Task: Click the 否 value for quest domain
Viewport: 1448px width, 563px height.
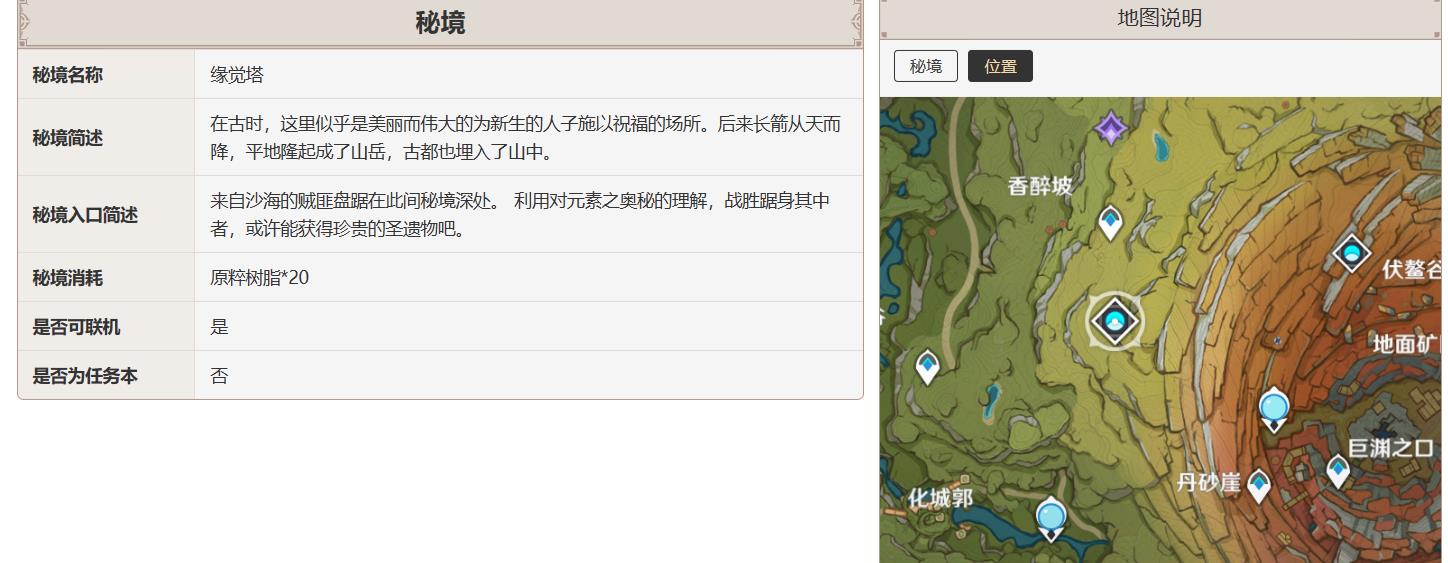Action: tap(219, 376)
